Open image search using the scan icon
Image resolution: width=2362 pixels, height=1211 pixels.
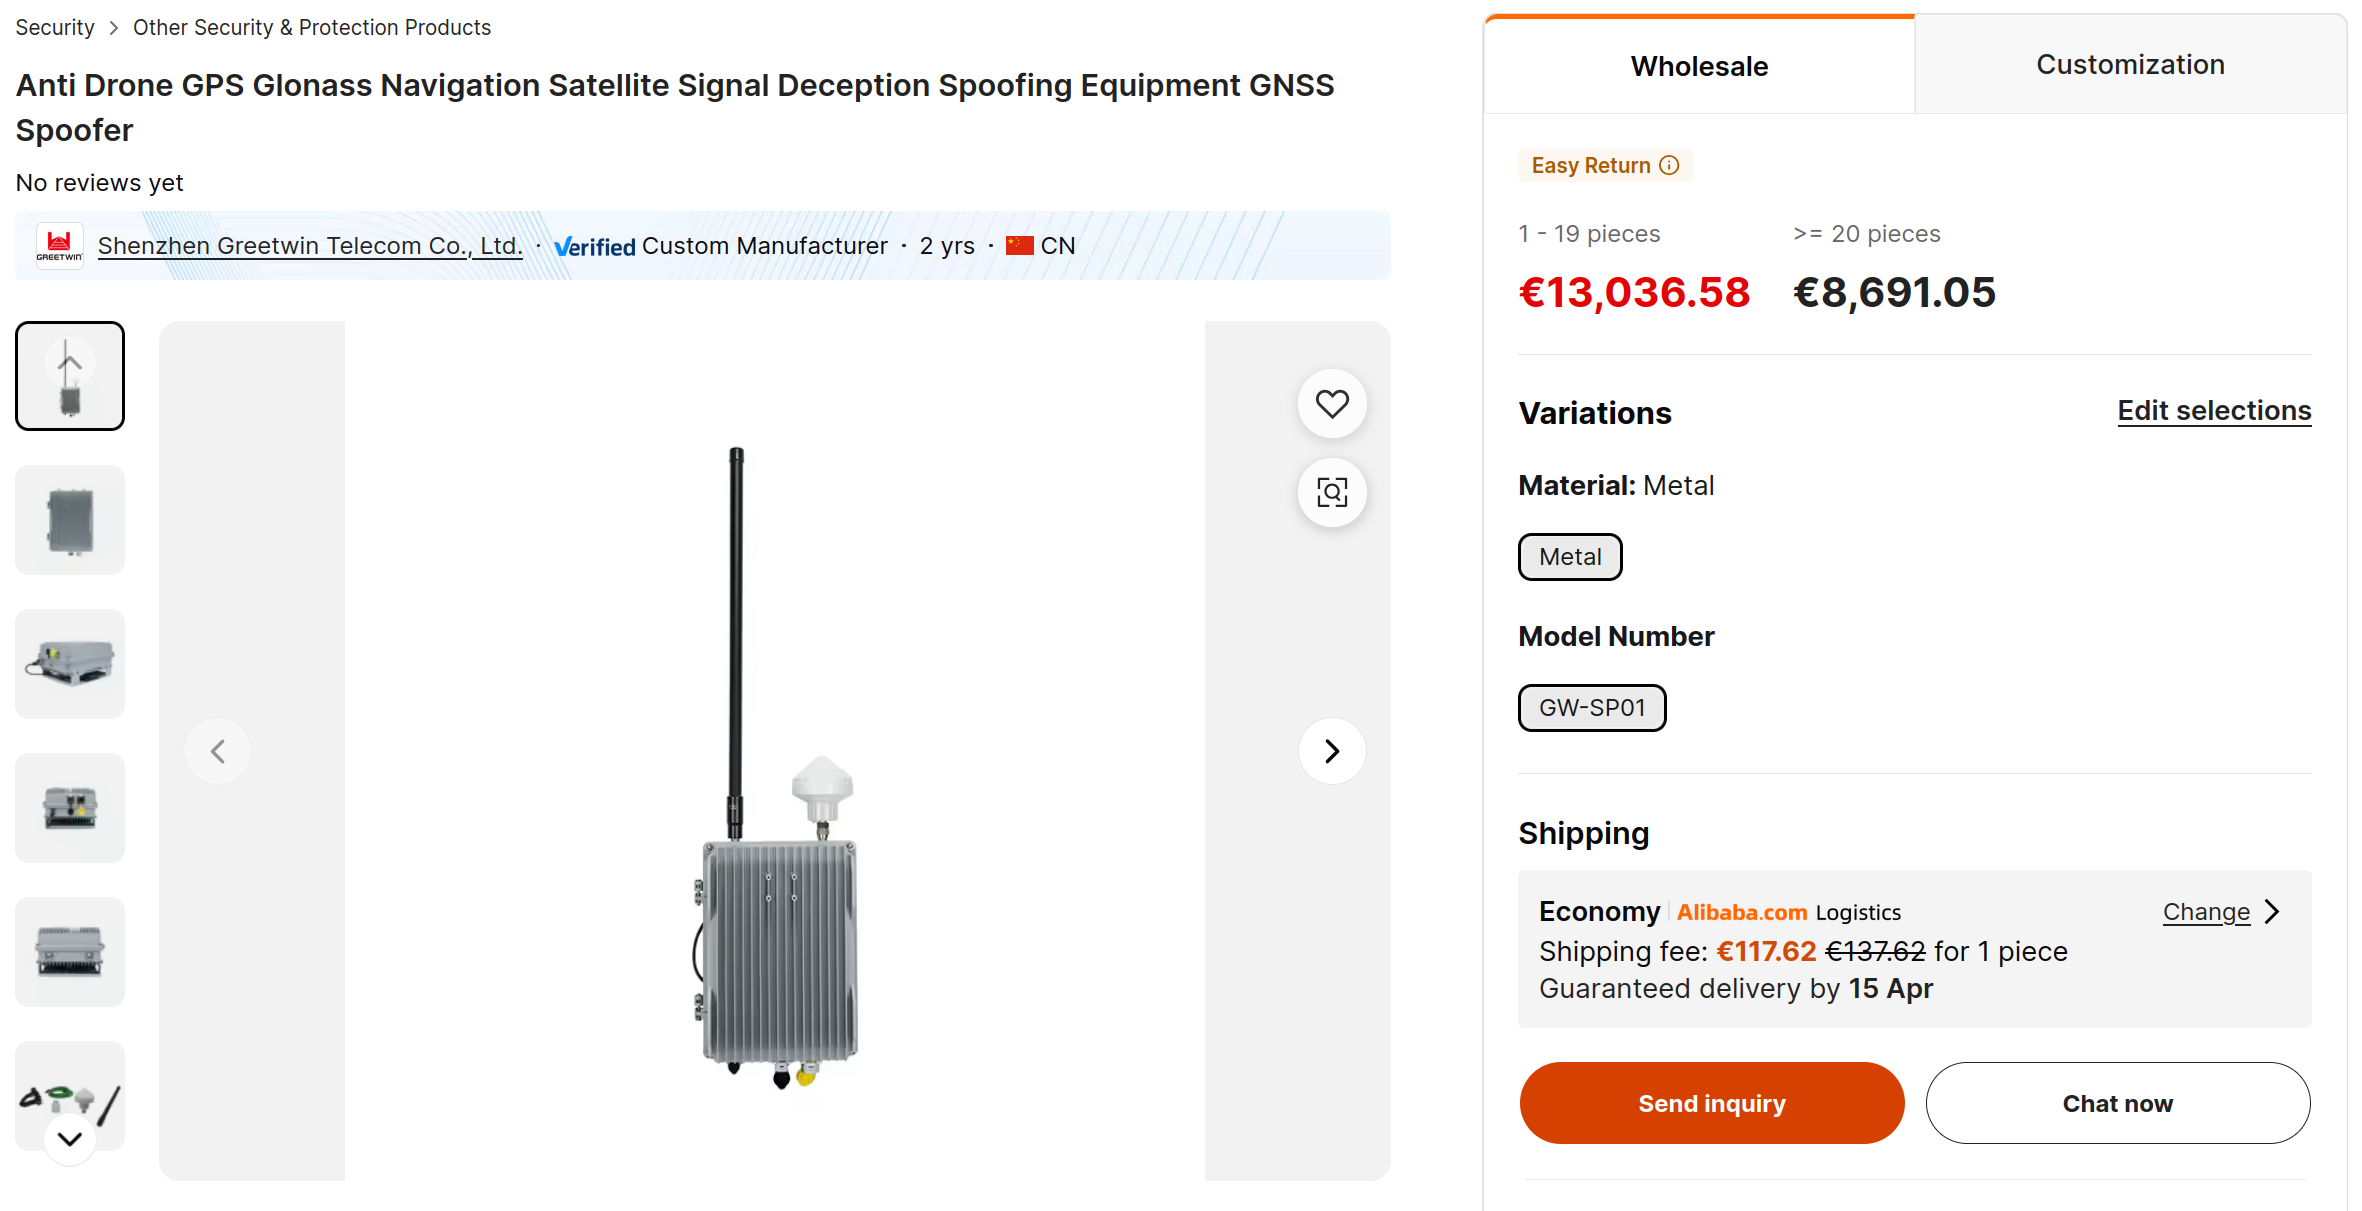click(x=1332, y=492)
